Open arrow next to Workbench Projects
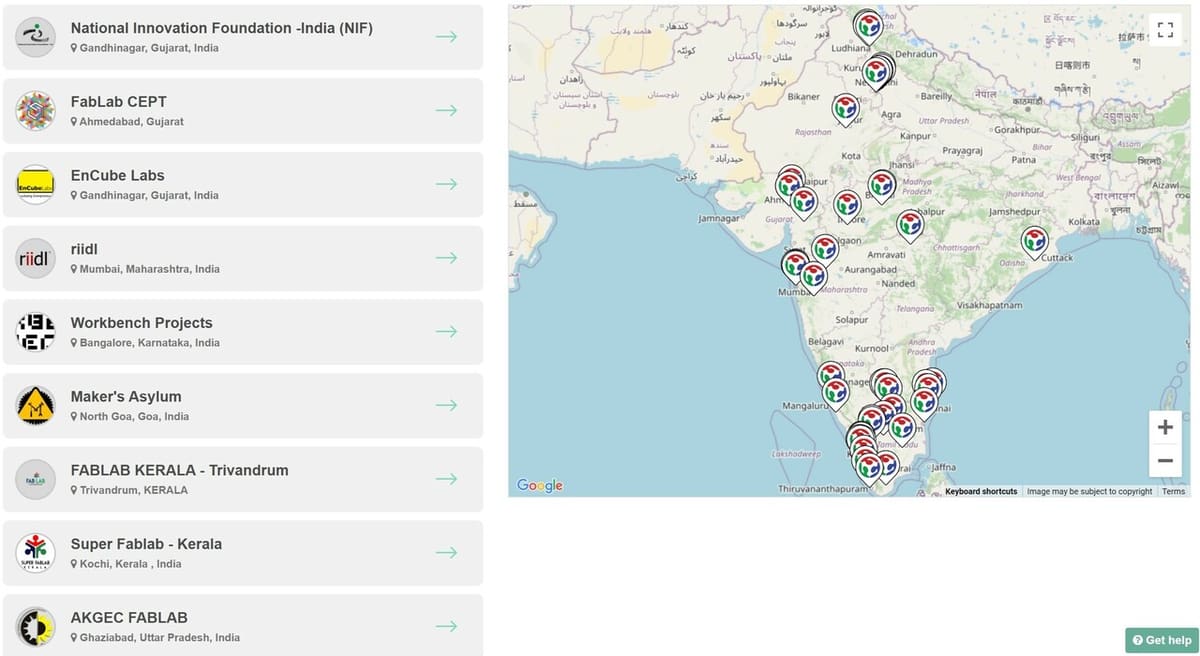Viewport: 1200px width, 656px height. 446,332
